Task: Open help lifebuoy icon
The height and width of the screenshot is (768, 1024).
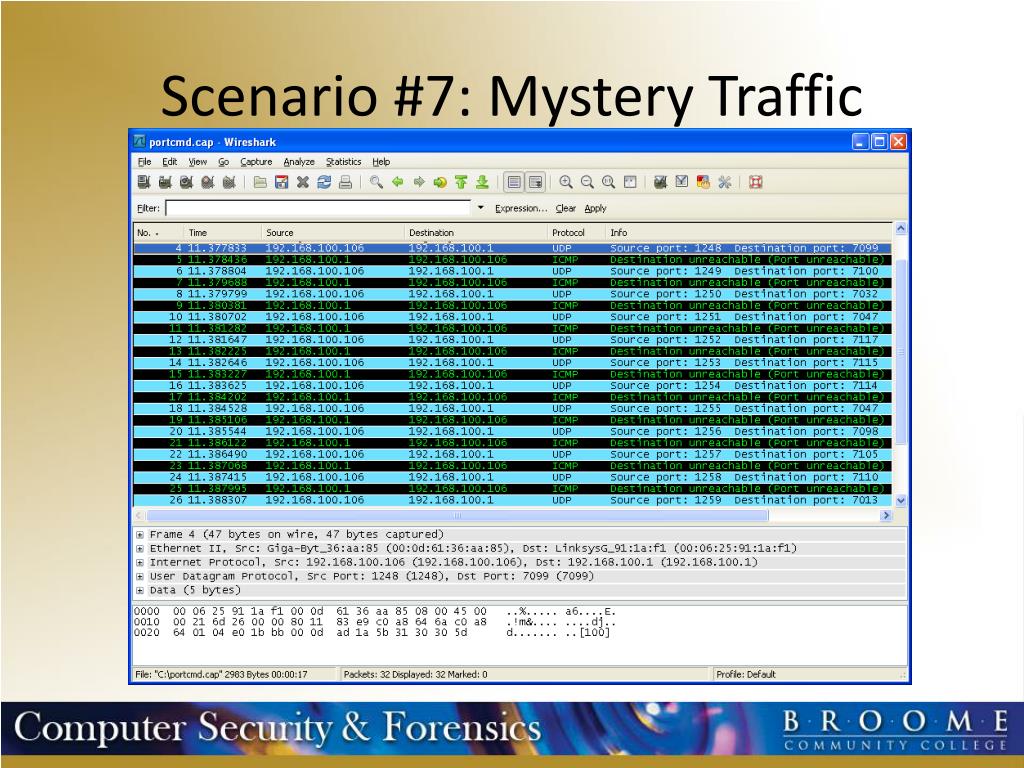Action: [756, 182]
